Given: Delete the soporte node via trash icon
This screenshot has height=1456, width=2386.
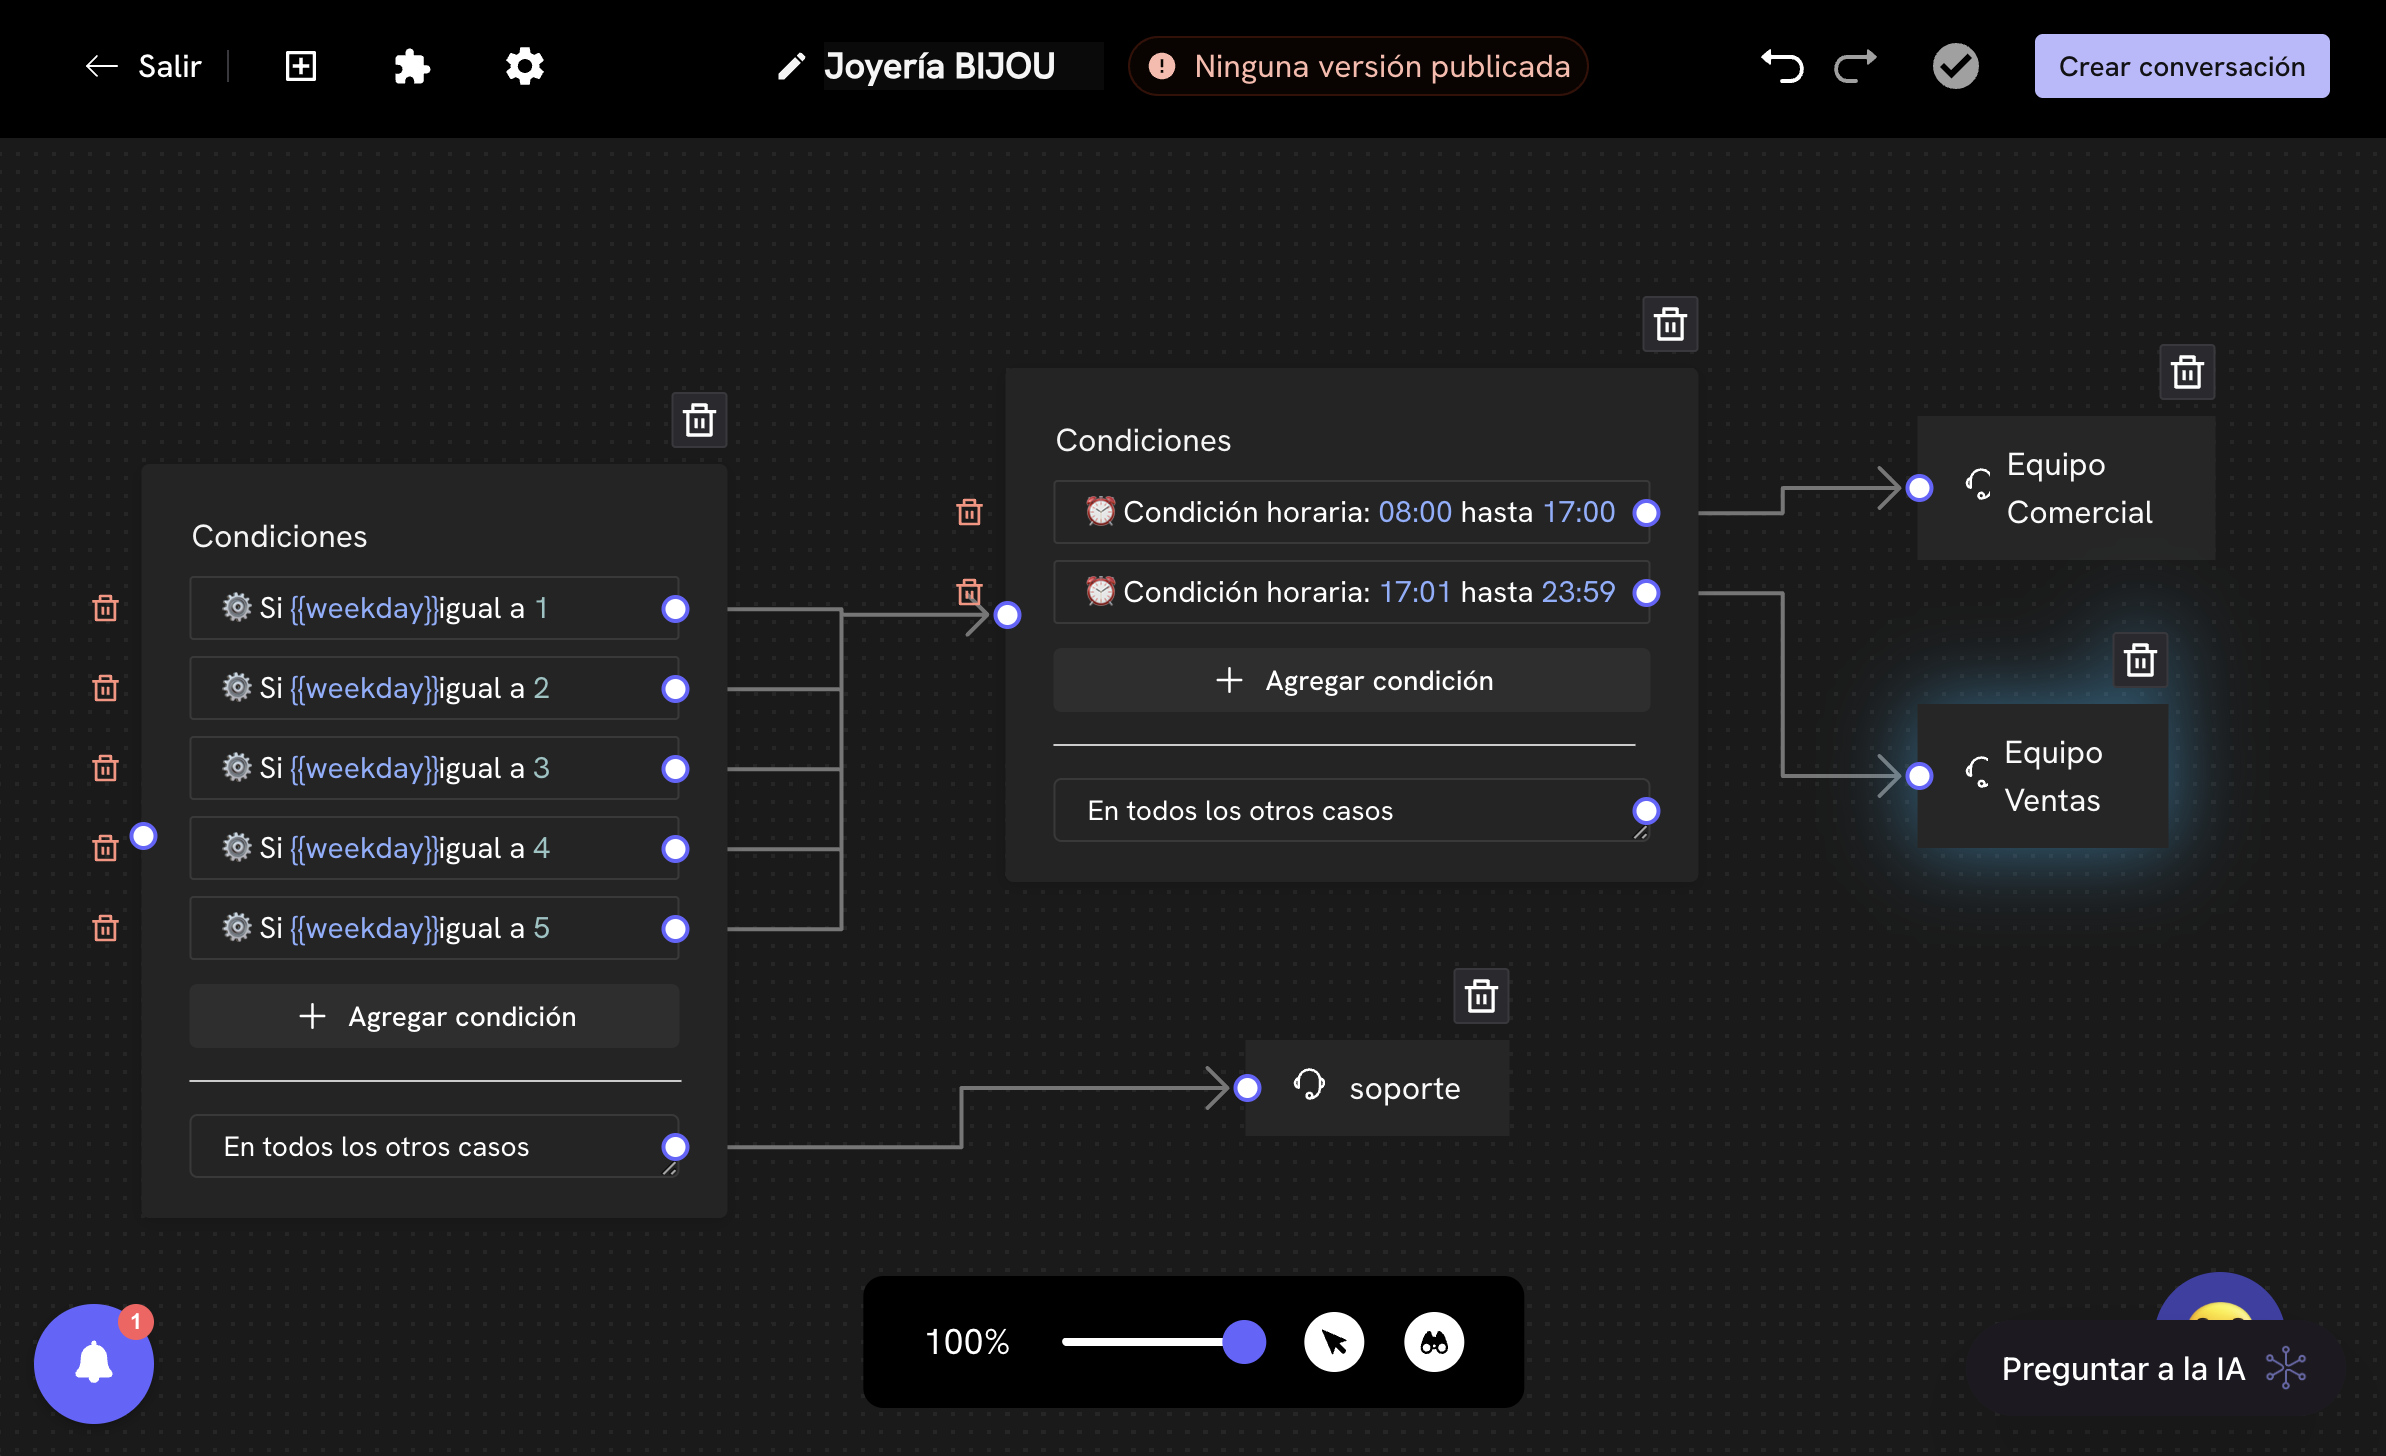Looking at the screenshot, I should coord(1481,996).
